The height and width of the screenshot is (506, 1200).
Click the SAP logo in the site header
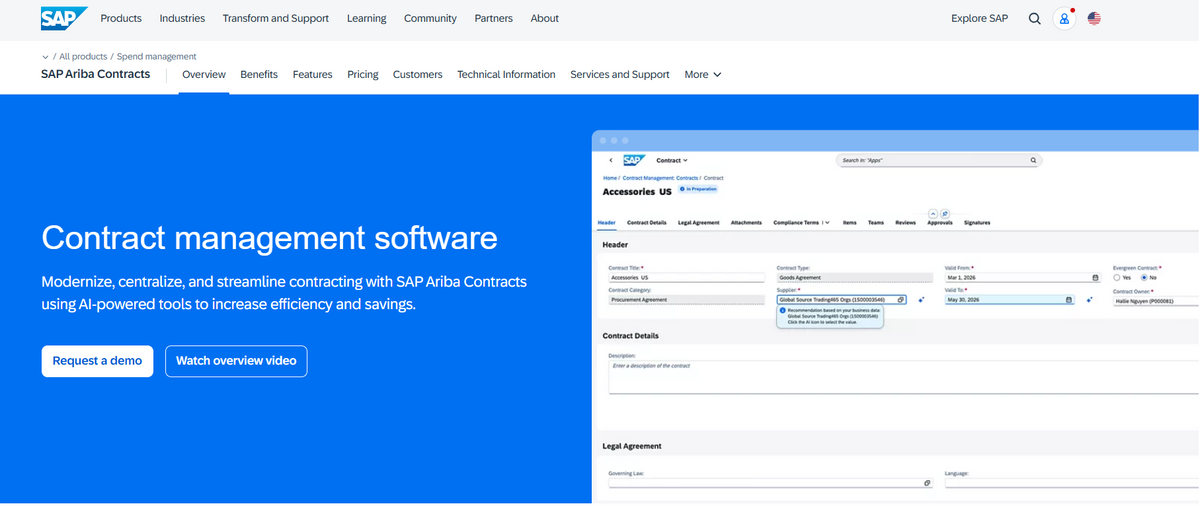tap(64, 18)
